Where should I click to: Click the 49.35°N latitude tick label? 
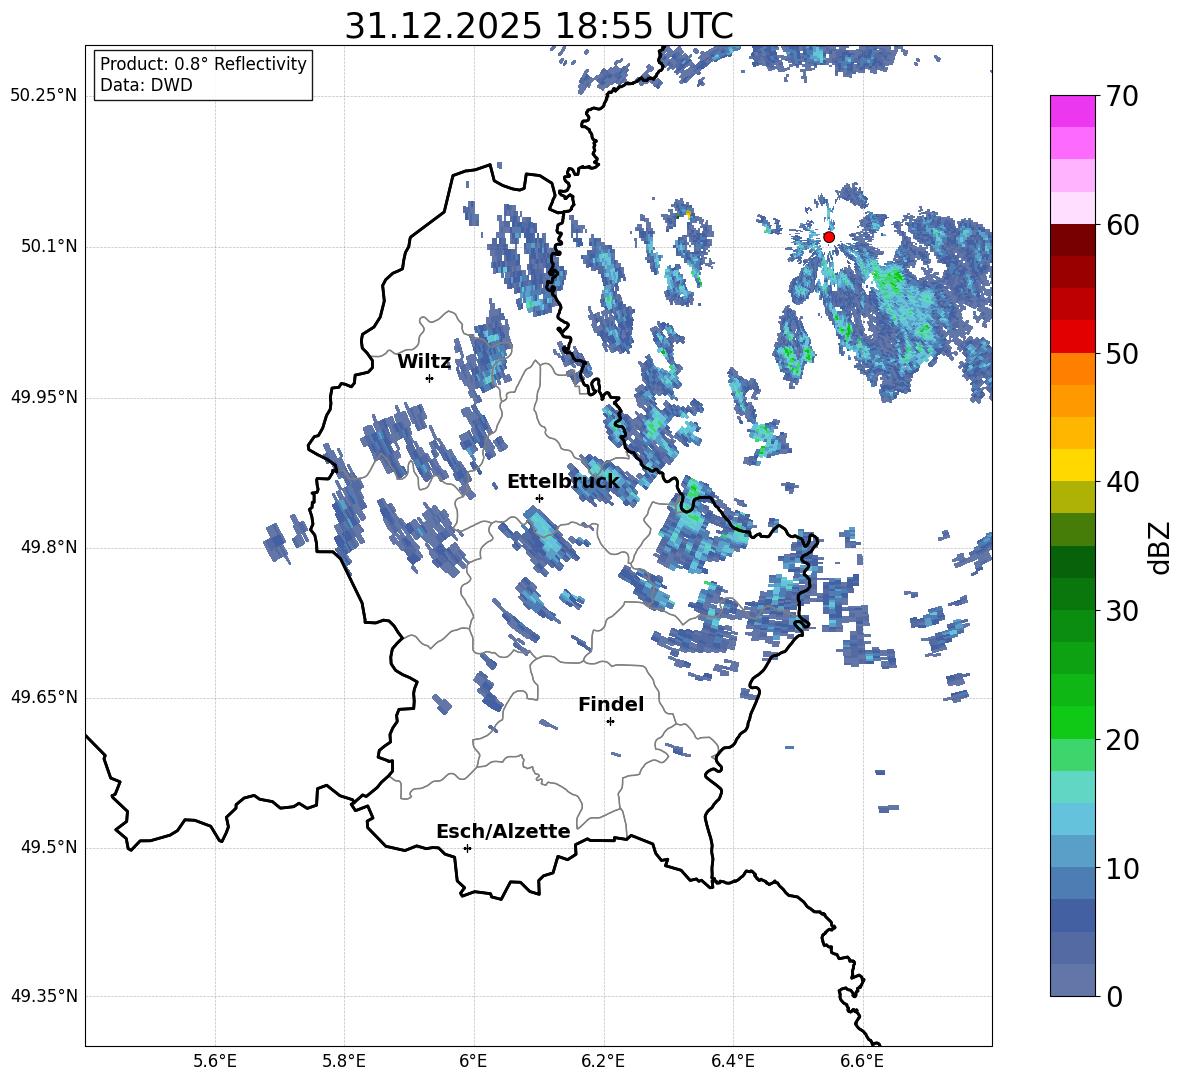44,996
